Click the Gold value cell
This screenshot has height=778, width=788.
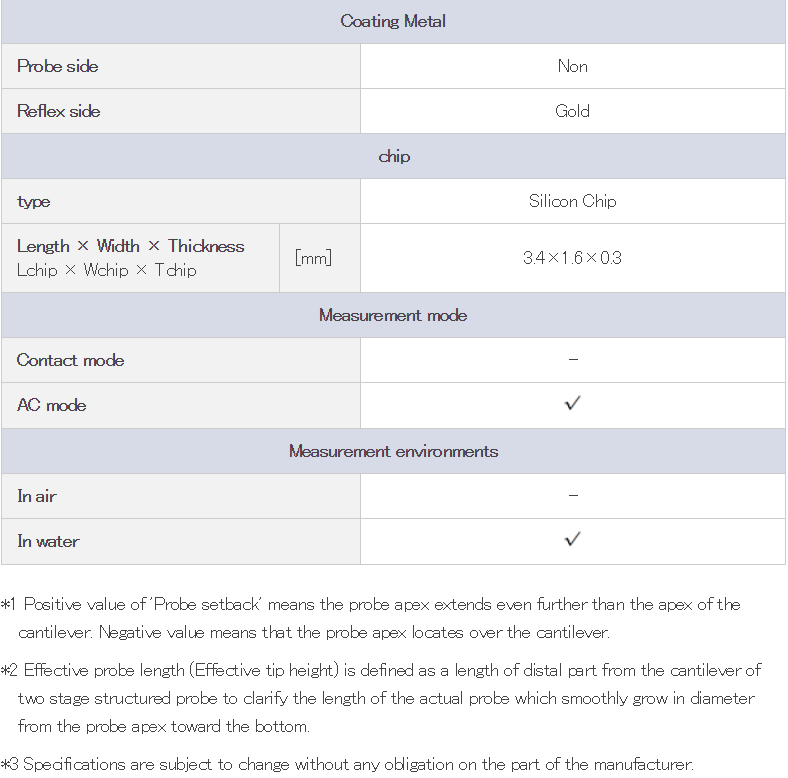coord(573,111)
